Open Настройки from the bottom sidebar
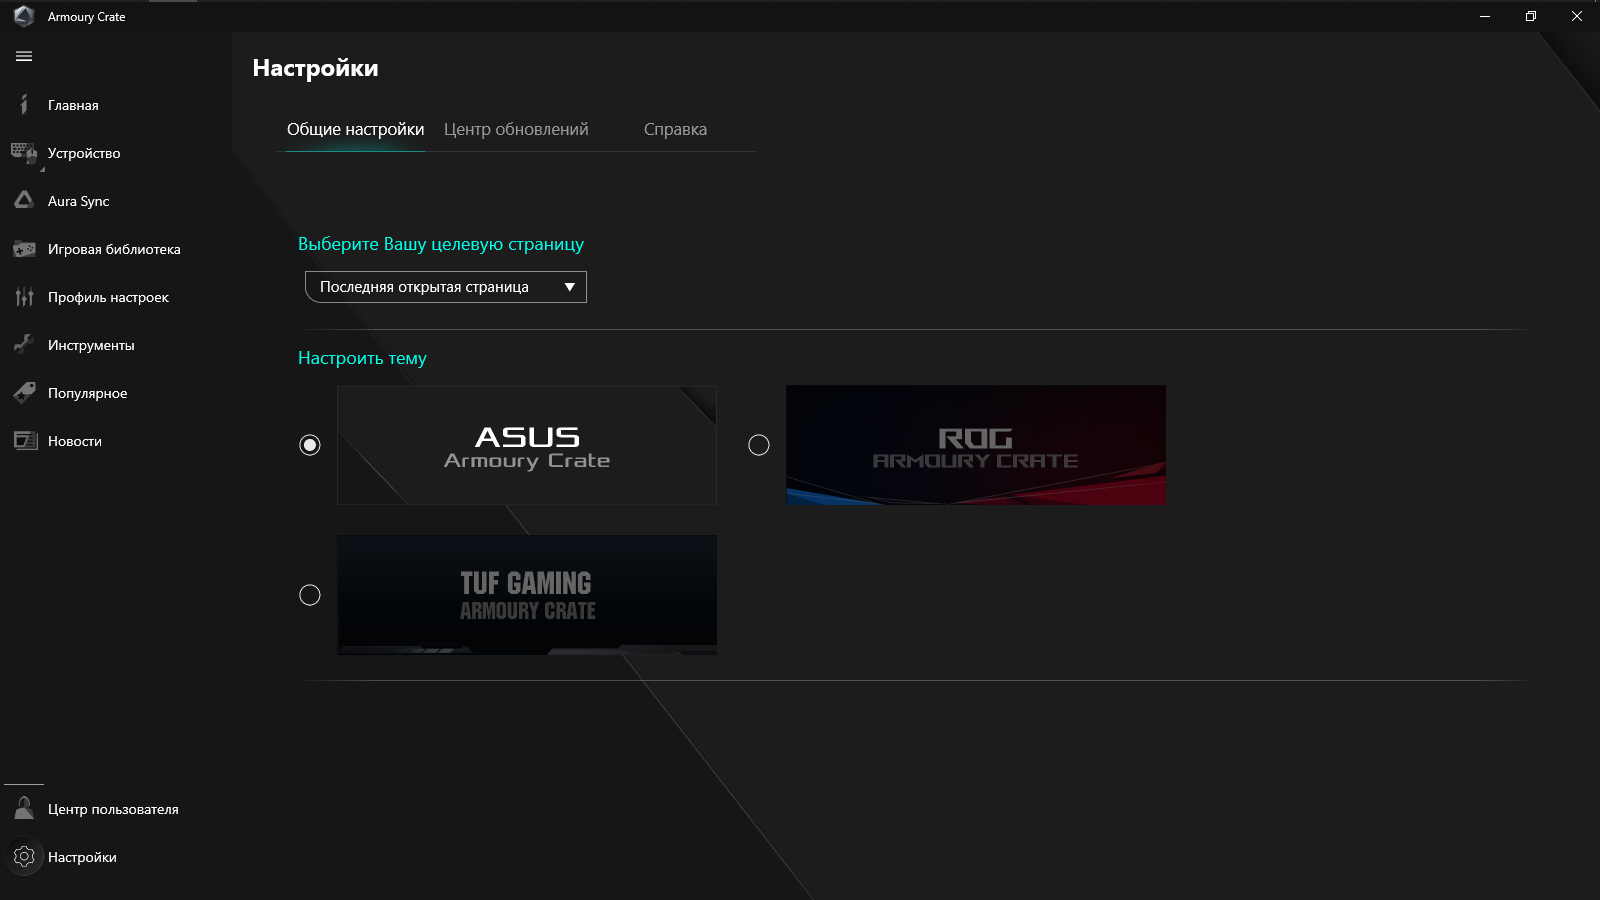Image resolution: width=1600 pixels, height=900 pixels. [x=82, y=857]
